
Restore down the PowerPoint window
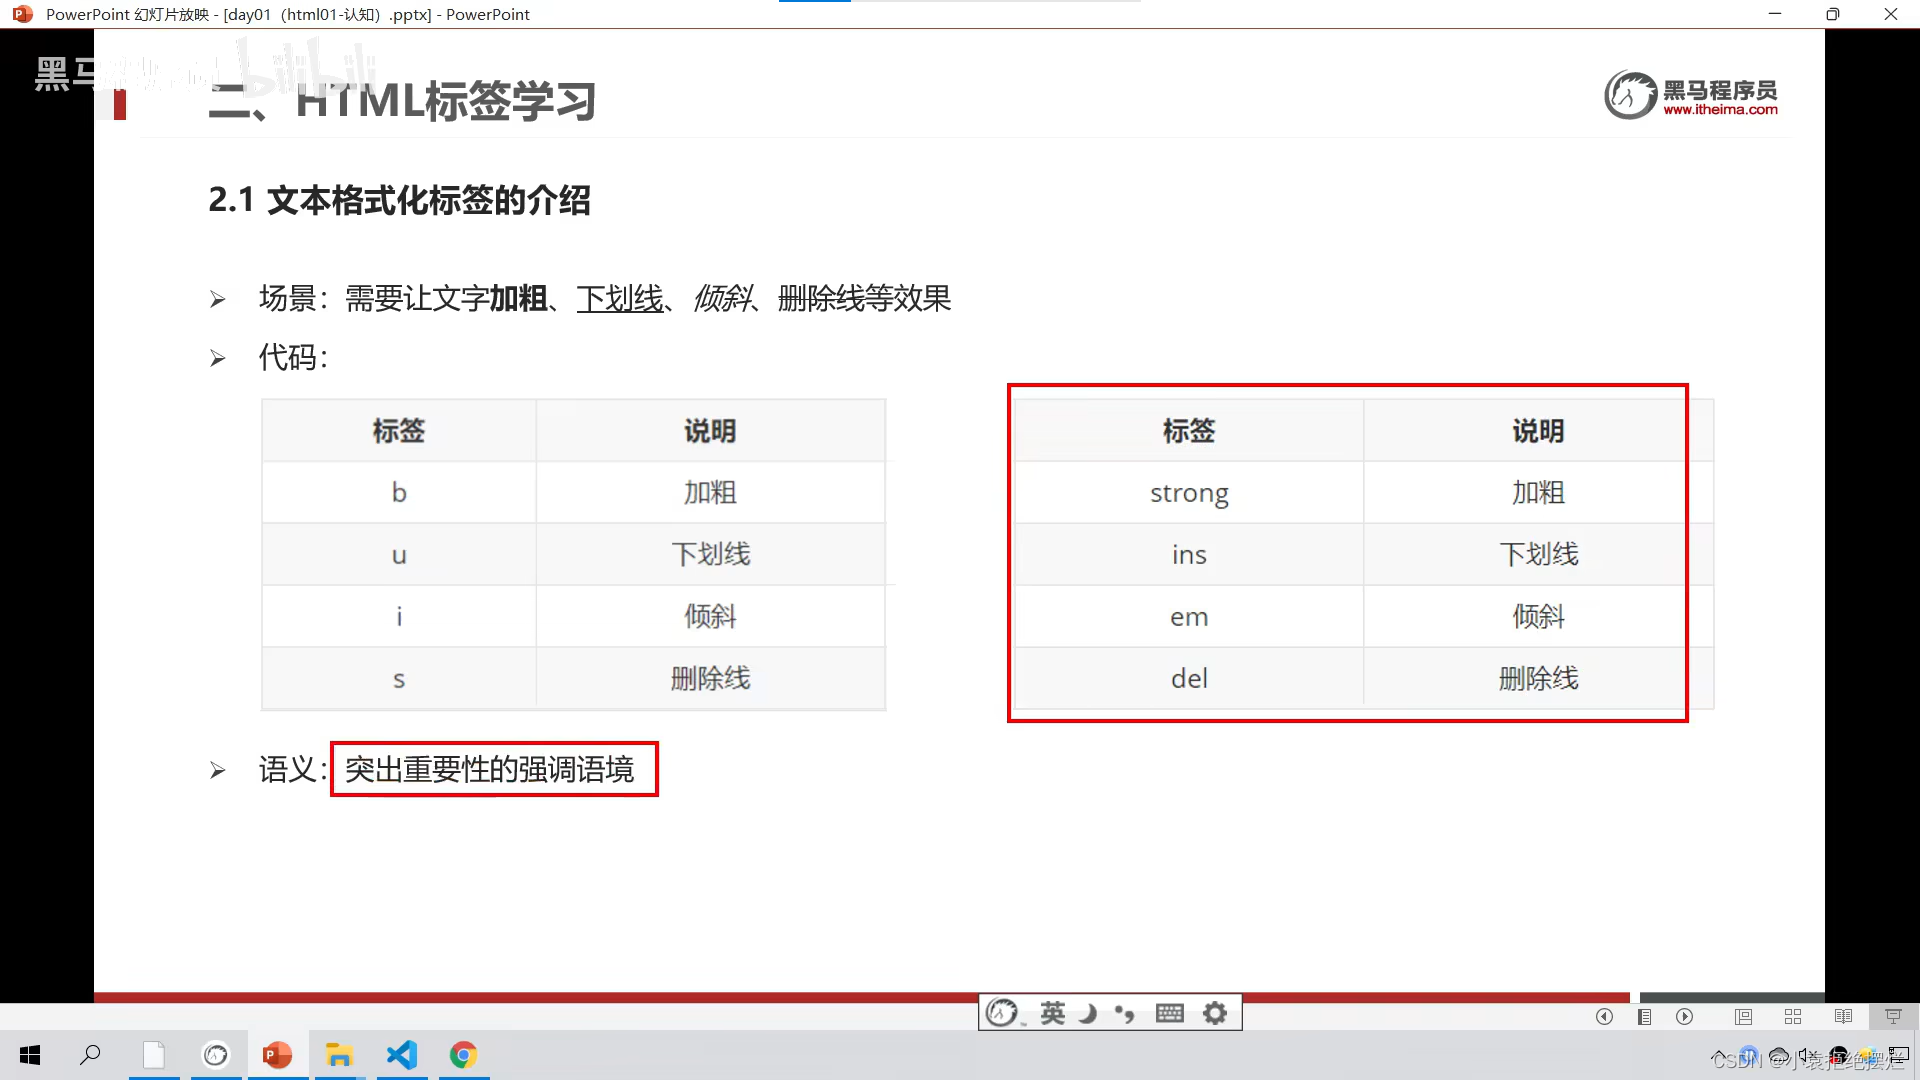(x=1832, y=14)
